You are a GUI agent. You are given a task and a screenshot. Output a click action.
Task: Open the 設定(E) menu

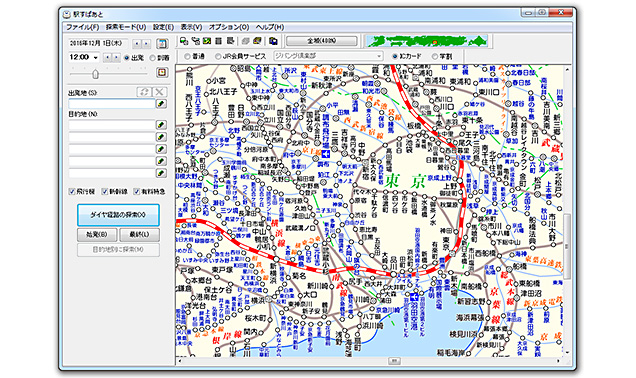coord(163,27)
